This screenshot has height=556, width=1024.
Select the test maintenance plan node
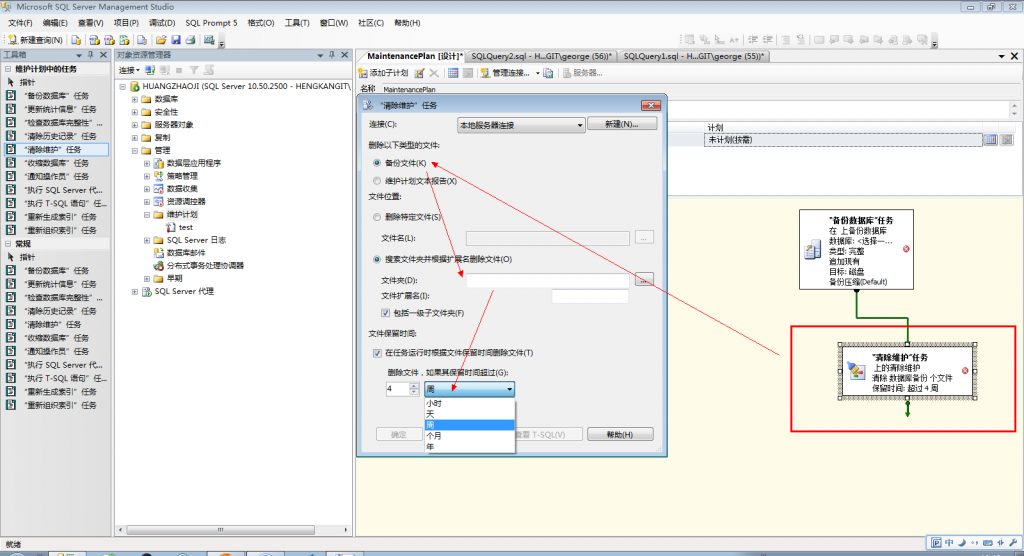pos(185,227)
